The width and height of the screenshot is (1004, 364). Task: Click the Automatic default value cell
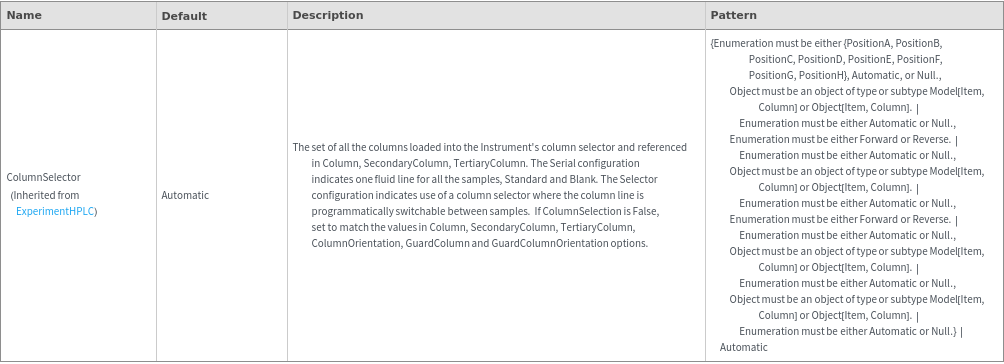click(x=185, y=195)
